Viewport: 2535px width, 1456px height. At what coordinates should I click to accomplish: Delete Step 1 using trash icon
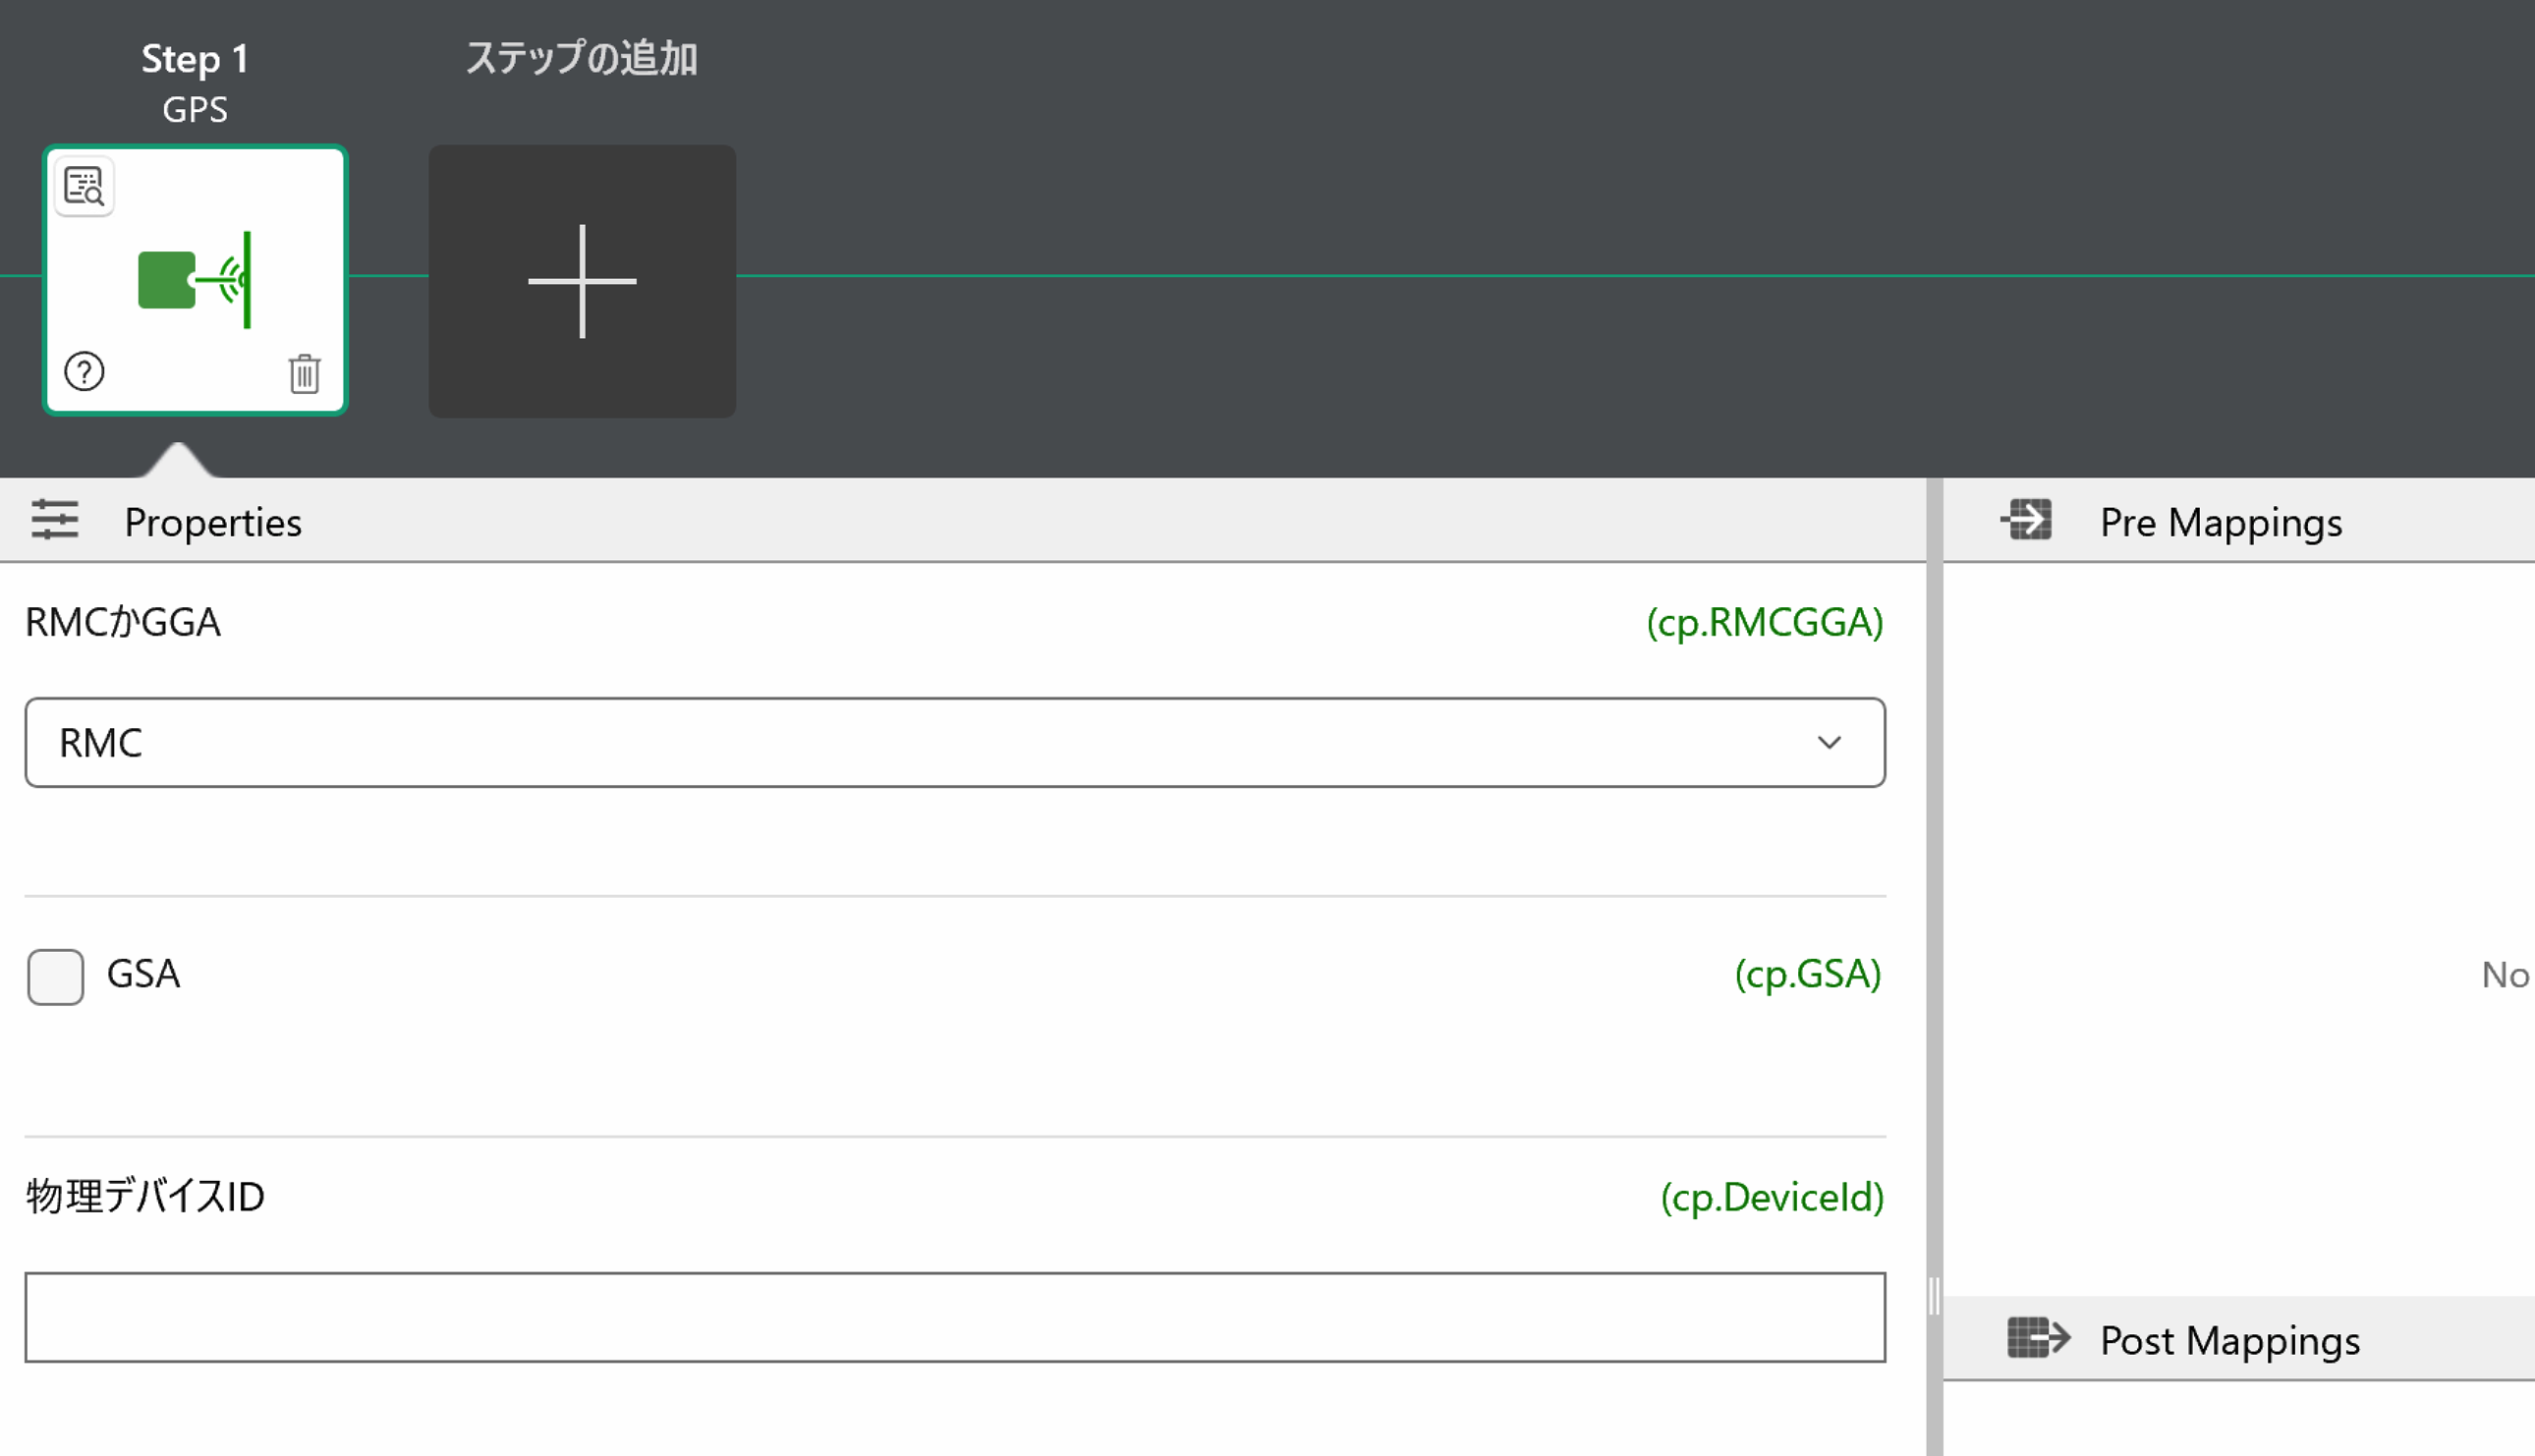pyautogui.click(x=304, y=374)
